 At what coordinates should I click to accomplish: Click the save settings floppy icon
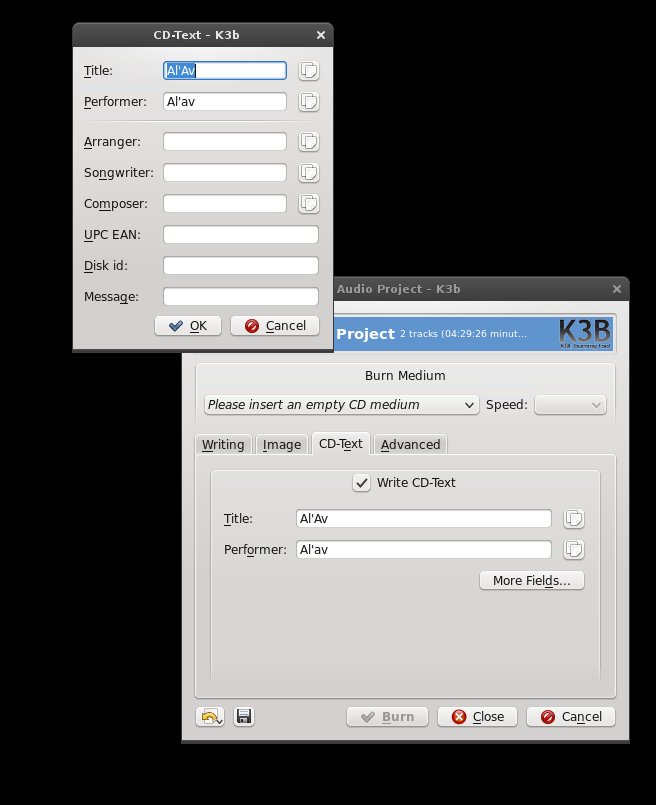tap(244, 716)
